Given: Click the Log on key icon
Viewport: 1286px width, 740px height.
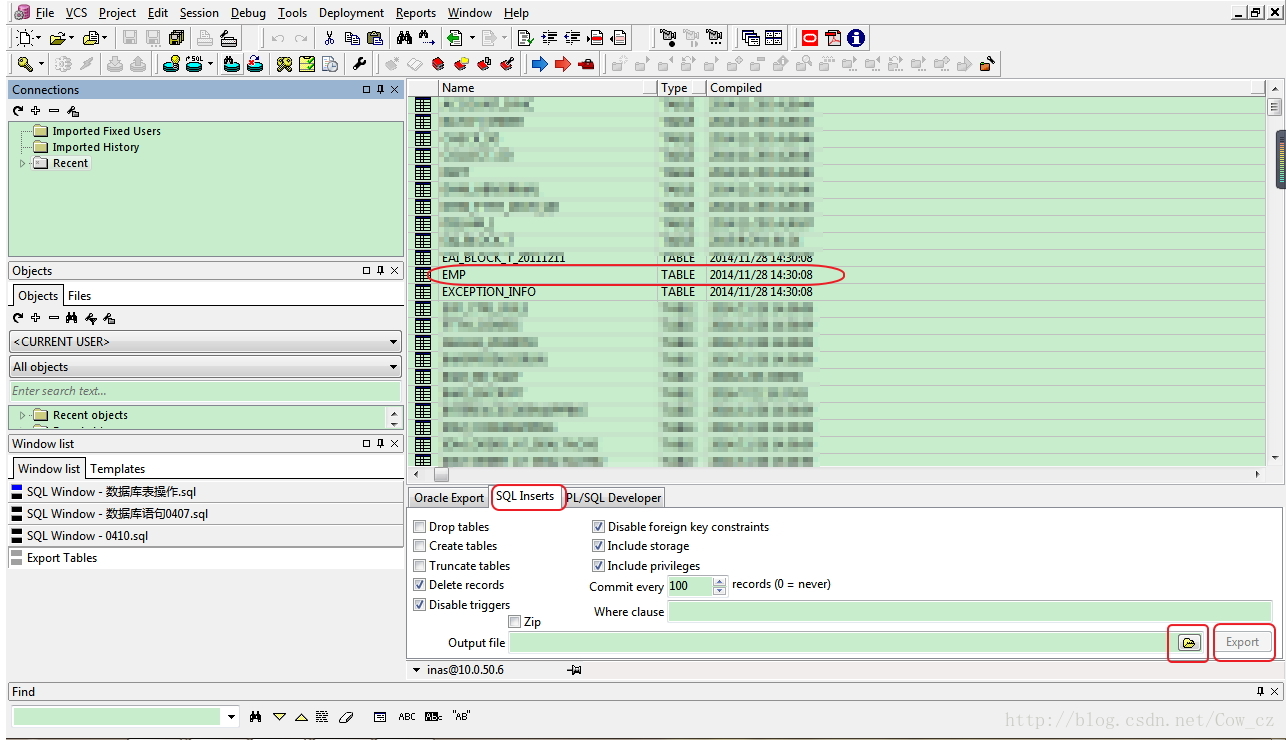Looking at the screenshot, I should coord(25,64).
